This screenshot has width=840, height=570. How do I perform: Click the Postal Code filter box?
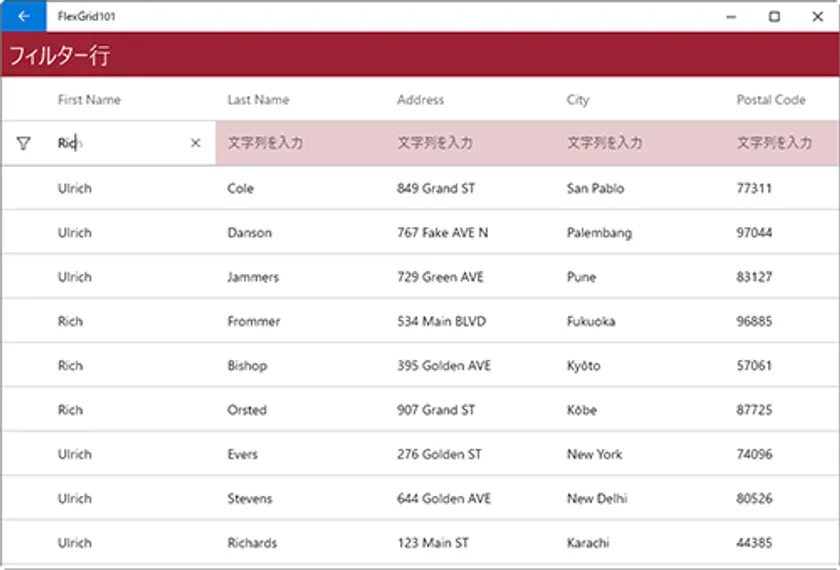(780, 144)
